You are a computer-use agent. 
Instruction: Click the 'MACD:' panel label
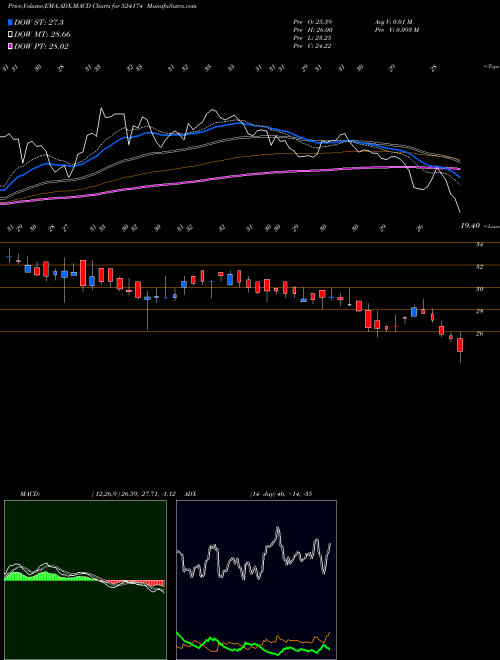pos(29,494)
